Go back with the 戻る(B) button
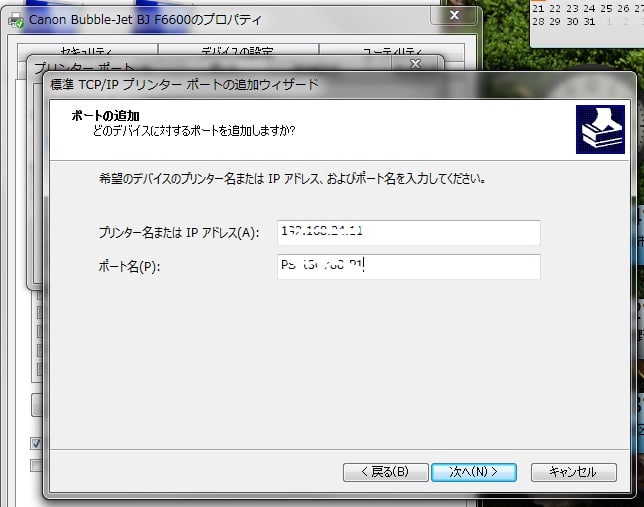644x507 pixels. 386,472
